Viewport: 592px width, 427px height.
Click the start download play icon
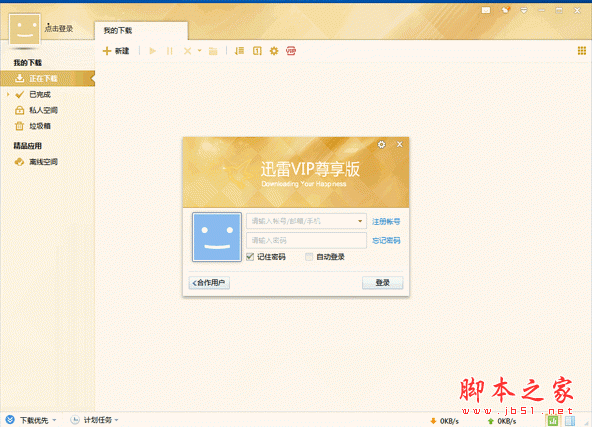pyautogui.click(x=153, y=51)
